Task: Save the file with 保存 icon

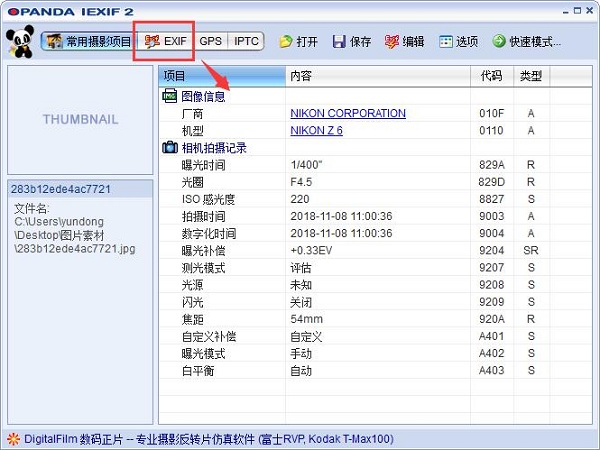Action: pyautogui.click(x=339, y=42)
